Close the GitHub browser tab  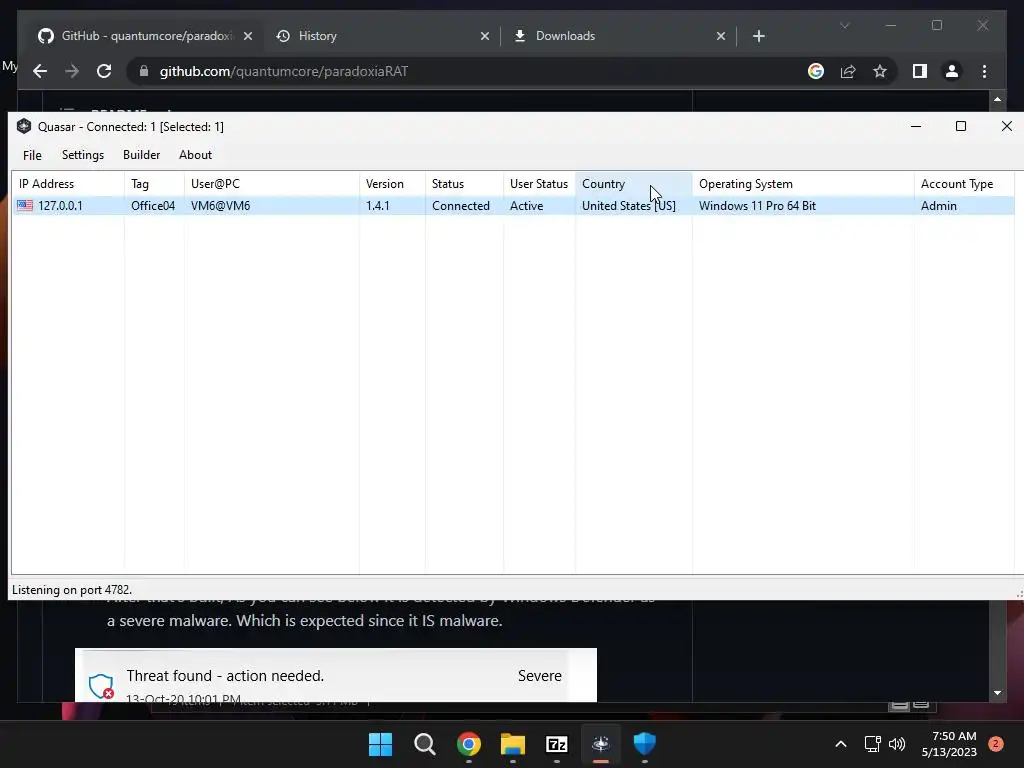click(x=248, y=37)
